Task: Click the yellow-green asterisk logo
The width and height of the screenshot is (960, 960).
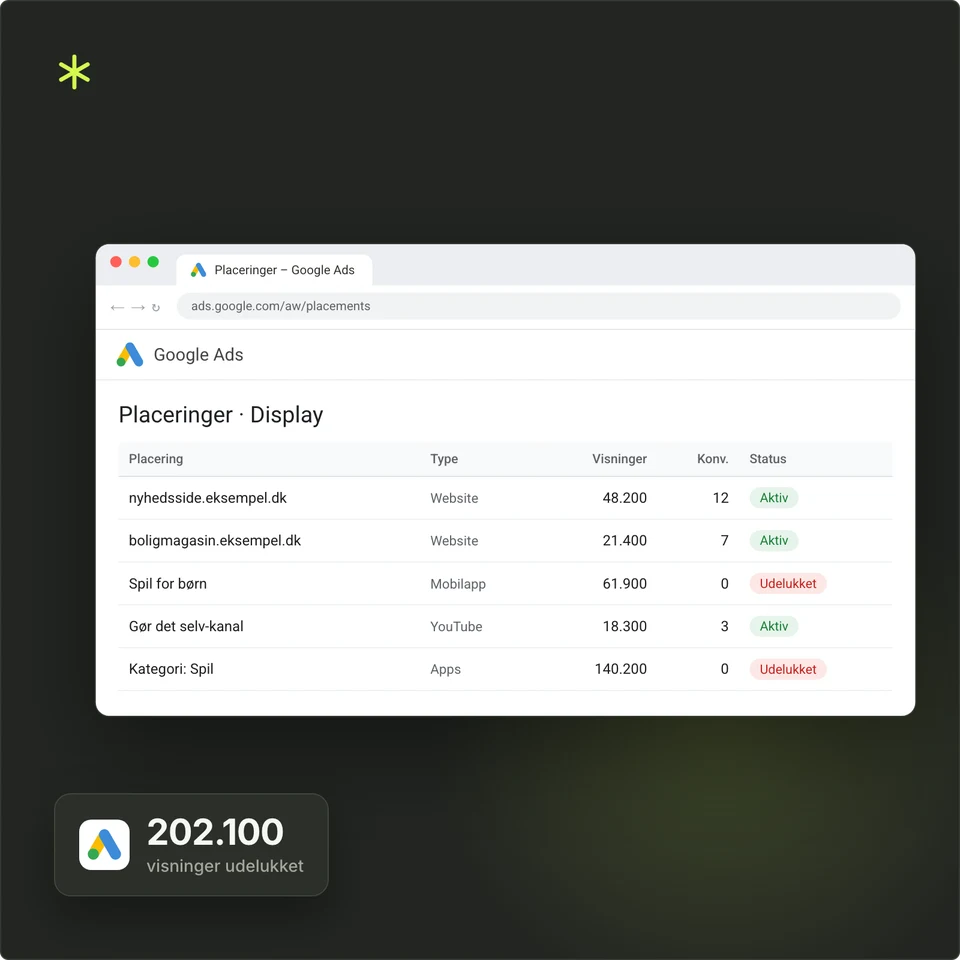Action: 74,72
